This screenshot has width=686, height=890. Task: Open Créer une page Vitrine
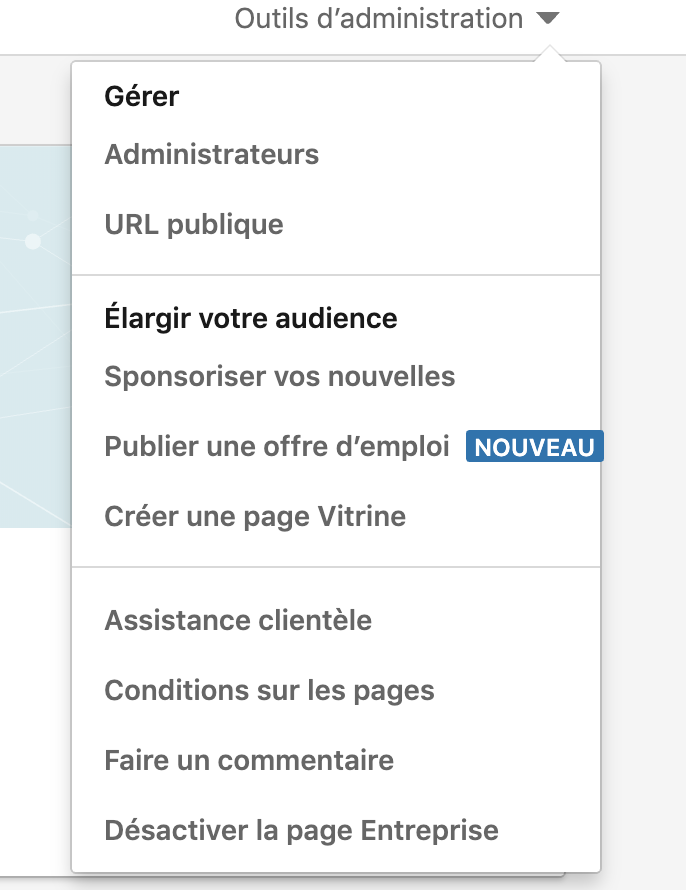point(255,517)
